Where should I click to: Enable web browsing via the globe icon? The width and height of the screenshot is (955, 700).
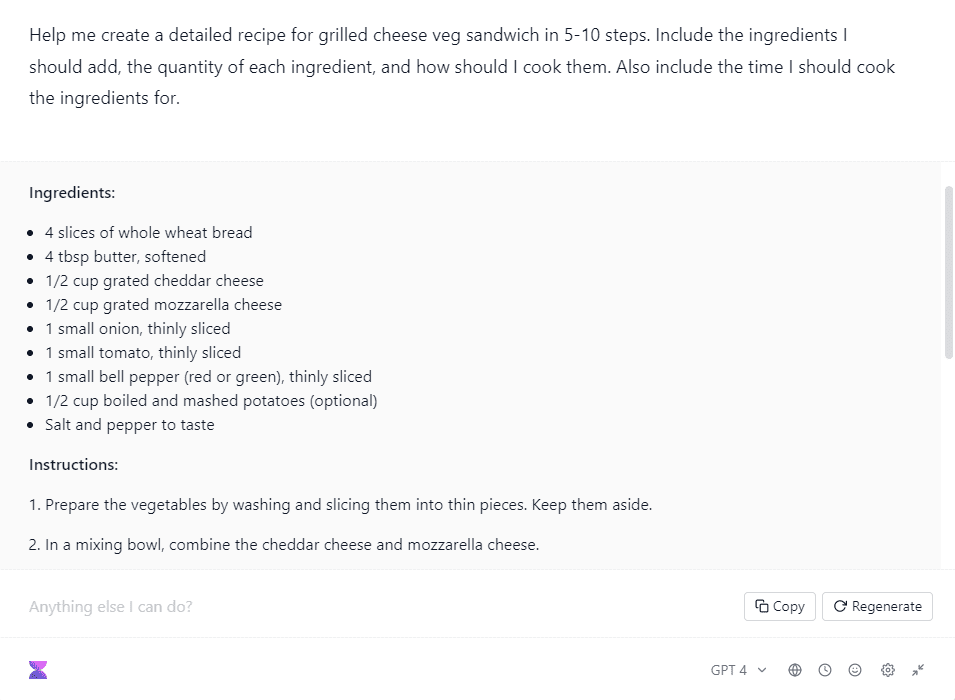[795, 670]
